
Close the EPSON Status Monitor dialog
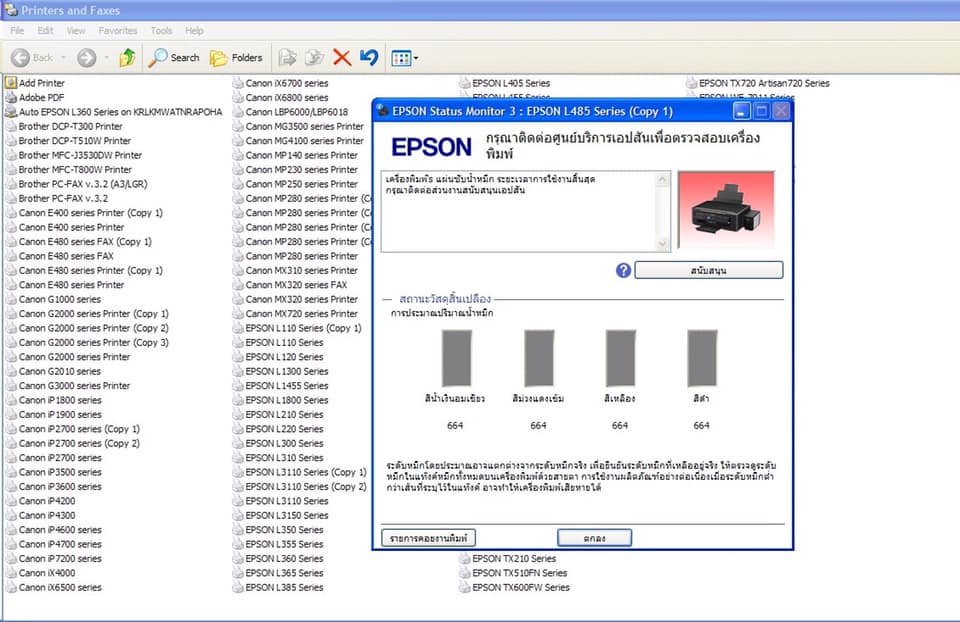[781, 111]
